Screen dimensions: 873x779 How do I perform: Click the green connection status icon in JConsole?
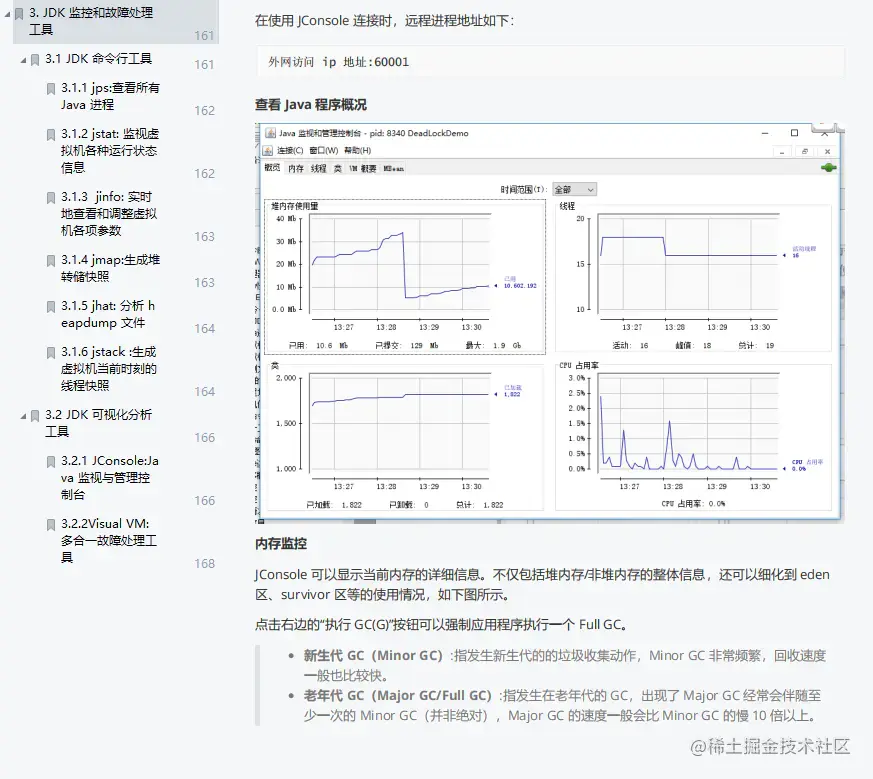(827, 167)
